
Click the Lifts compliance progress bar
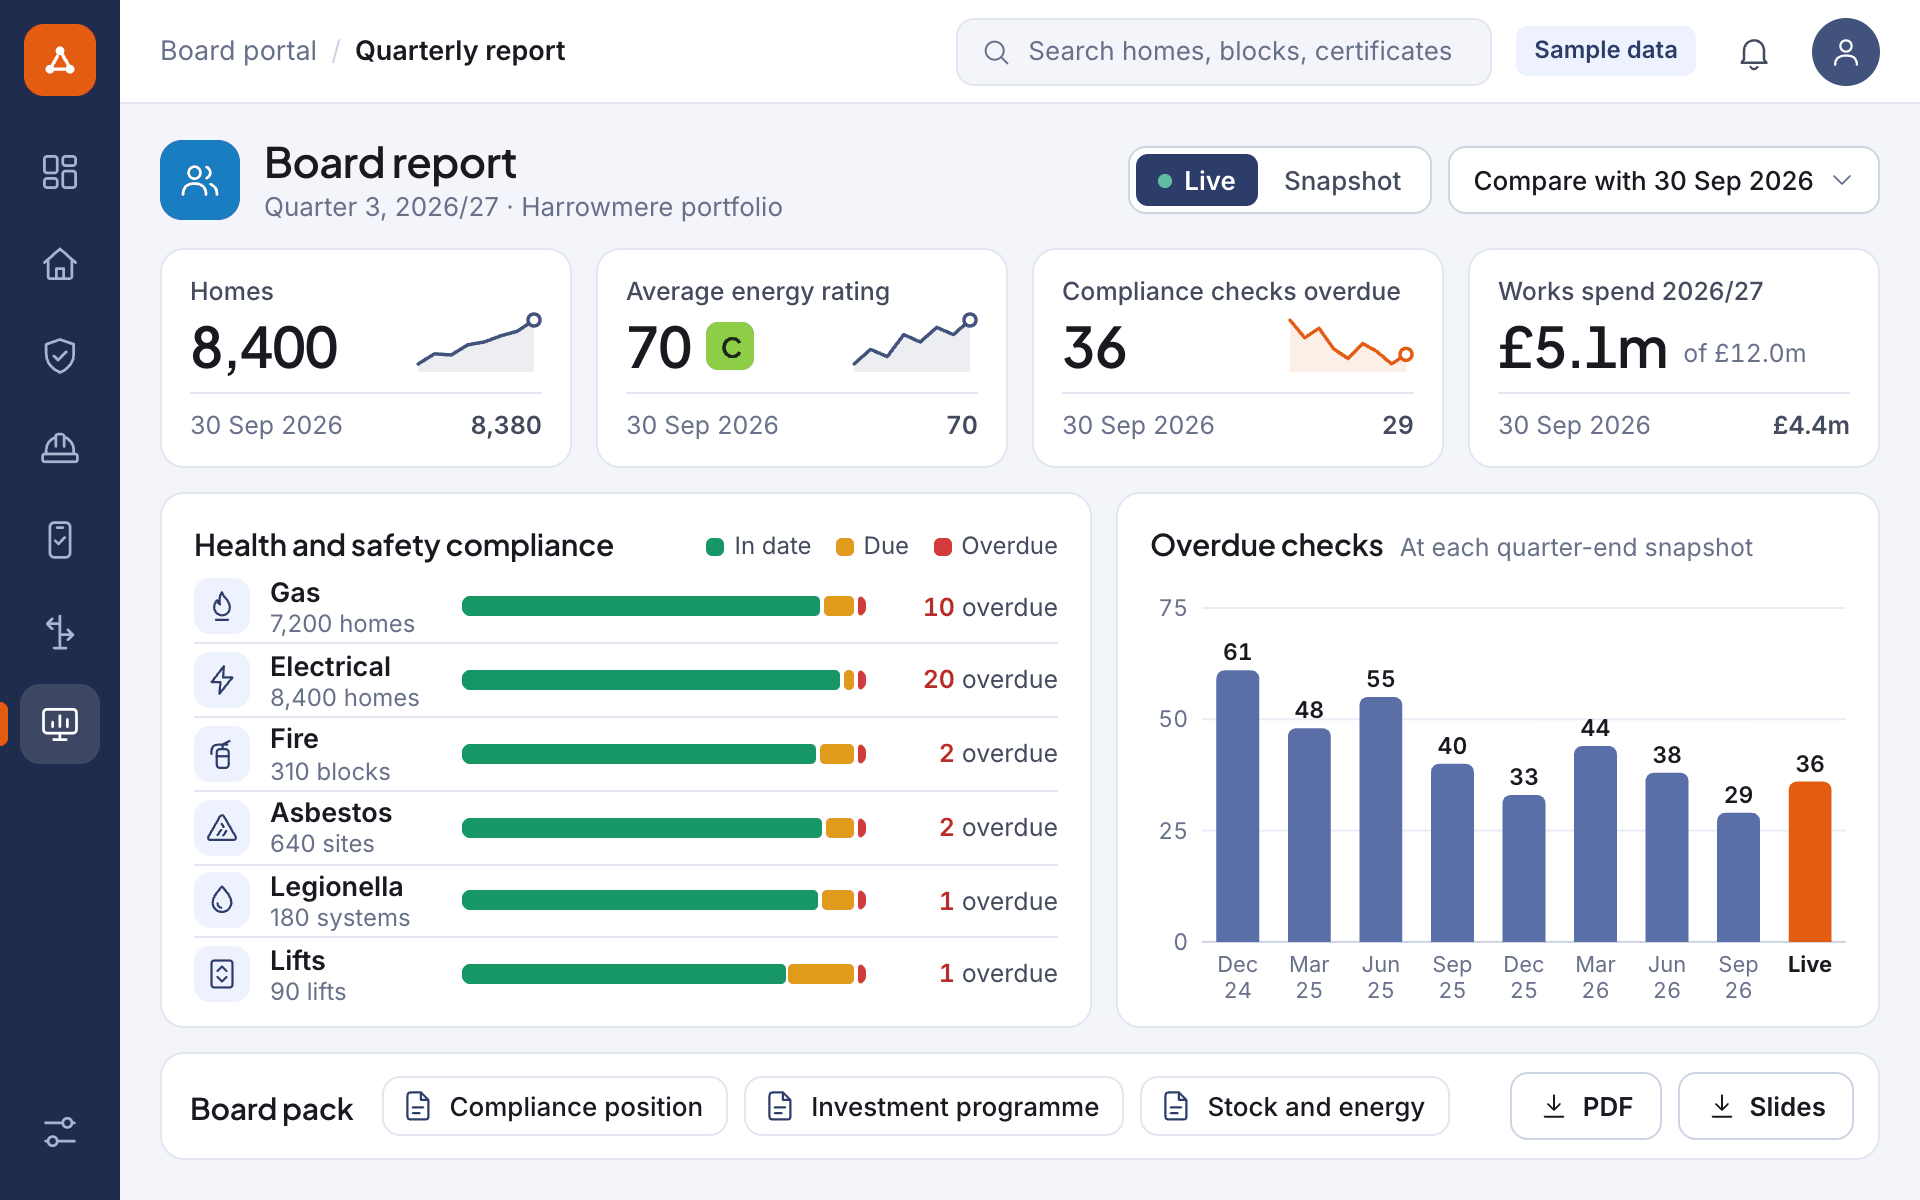tap(664, 974)
